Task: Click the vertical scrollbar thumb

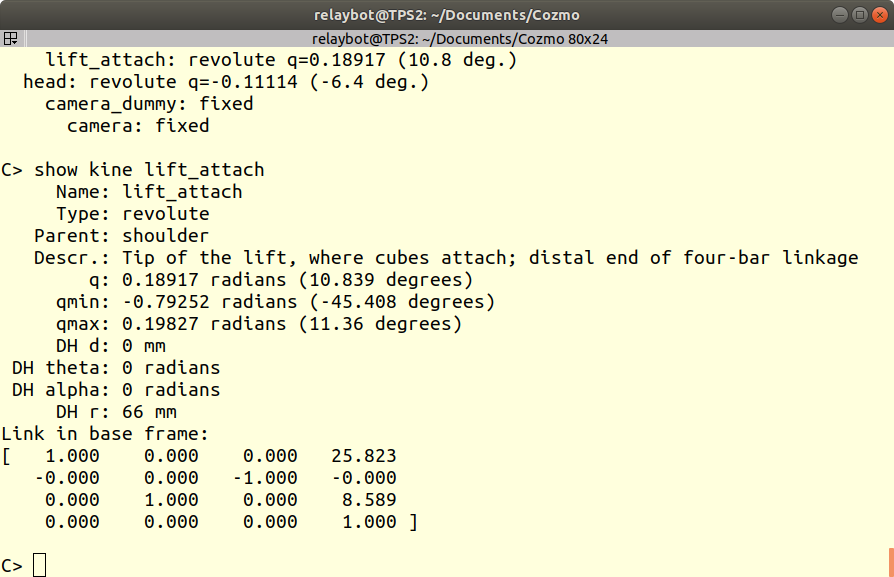Action: pos(891,562)
